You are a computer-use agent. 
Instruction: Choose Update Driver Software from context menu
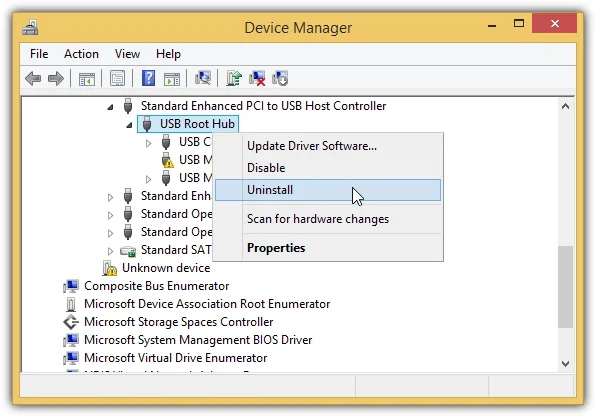(312, 146)
